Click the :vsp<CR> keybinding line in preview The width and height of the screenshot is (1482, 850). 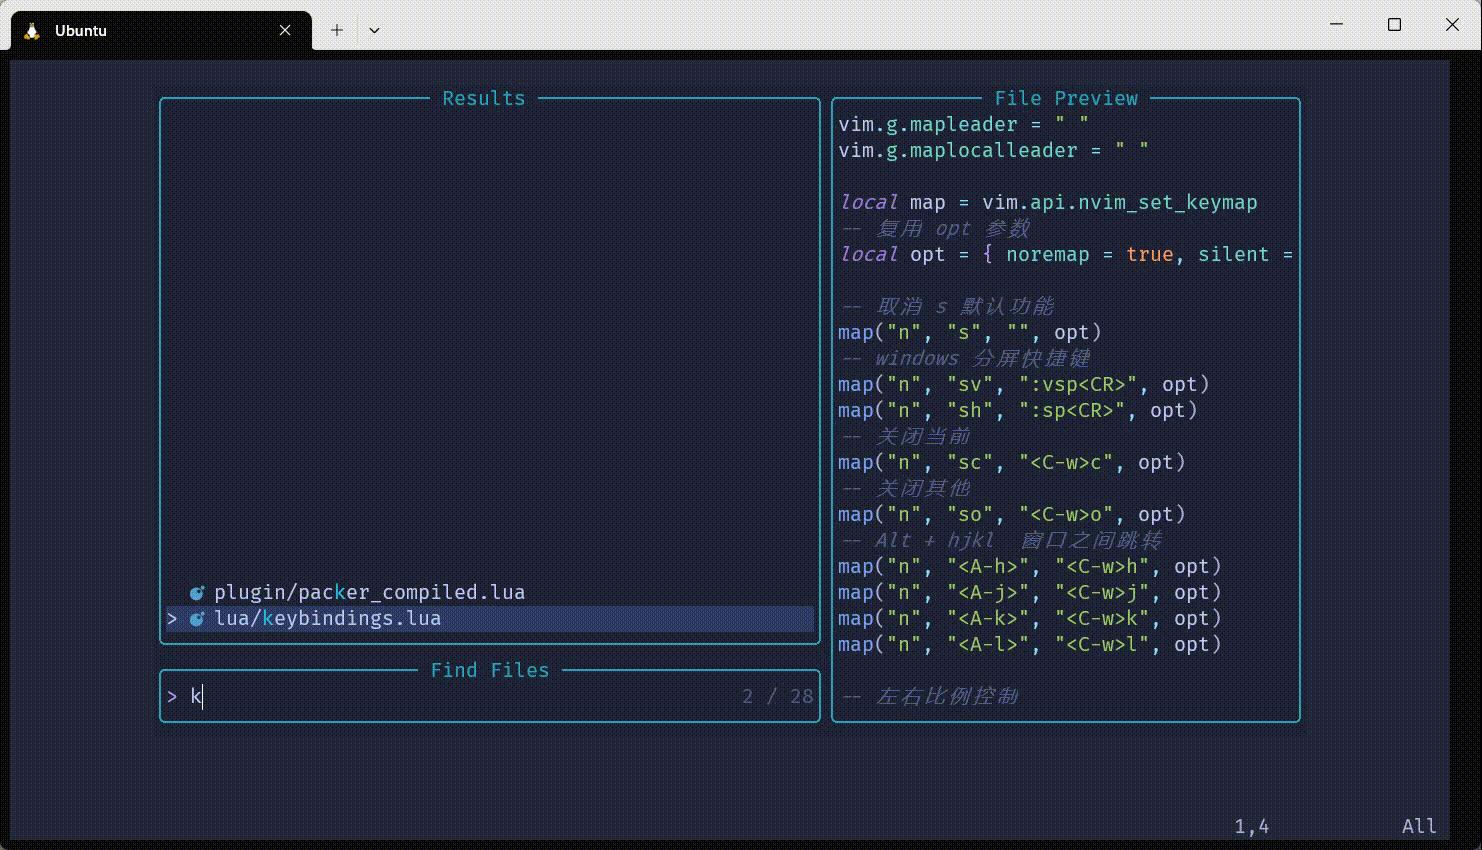(x=1022, y=384)
